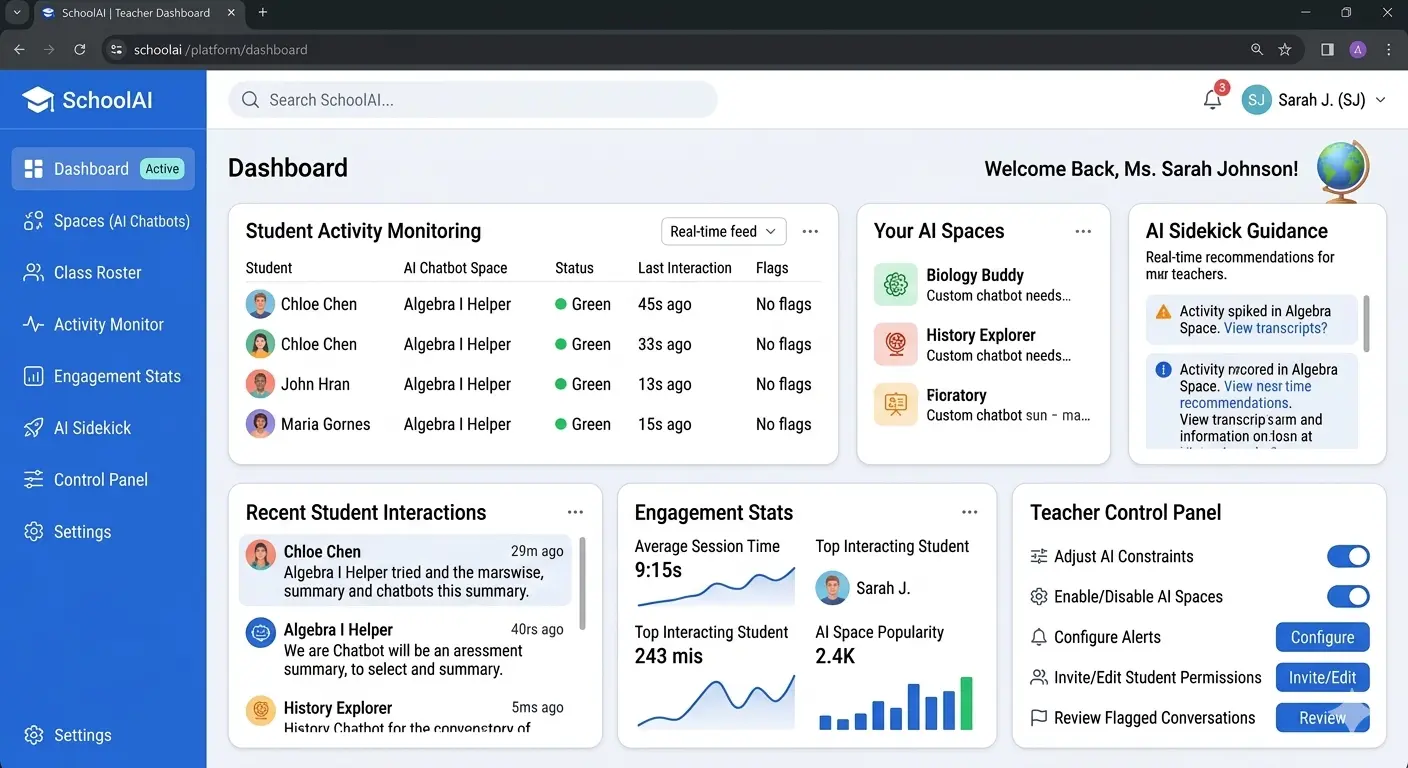Open the Student Activity Monitoring options menu
The width and height of the screenshot is (1408, 768).
click(810, 231)
